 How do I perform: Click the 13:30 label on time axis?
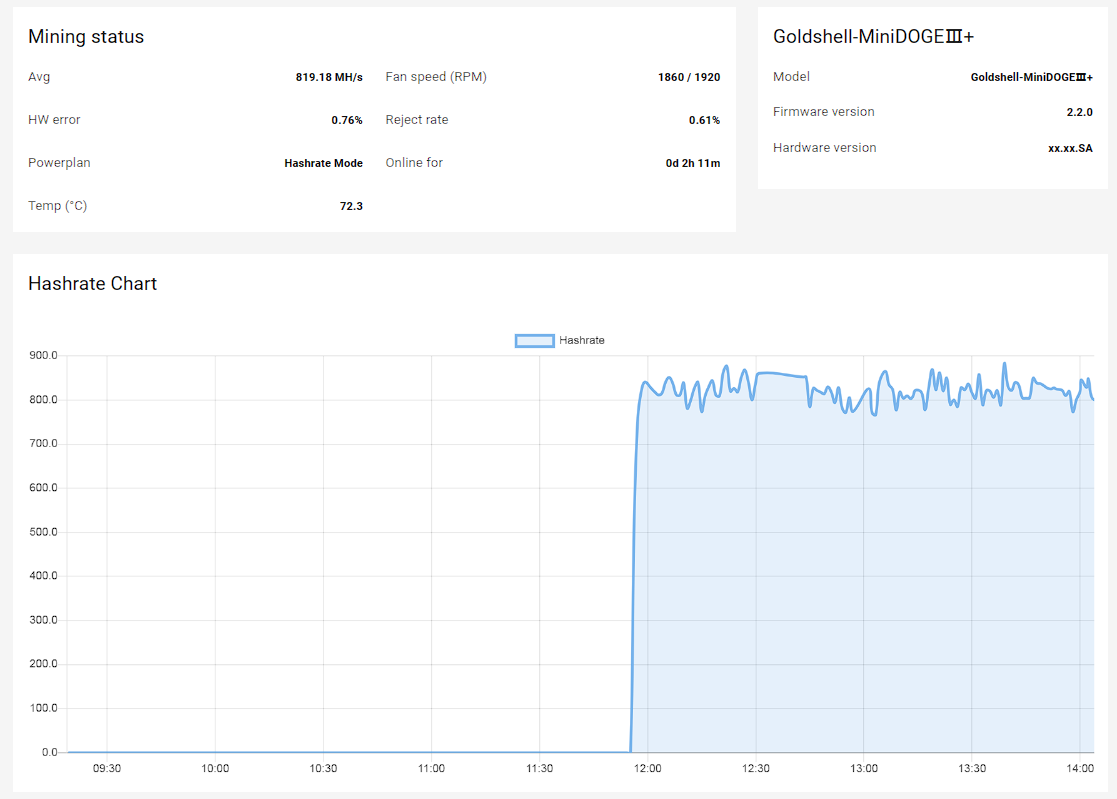[972, 769]
